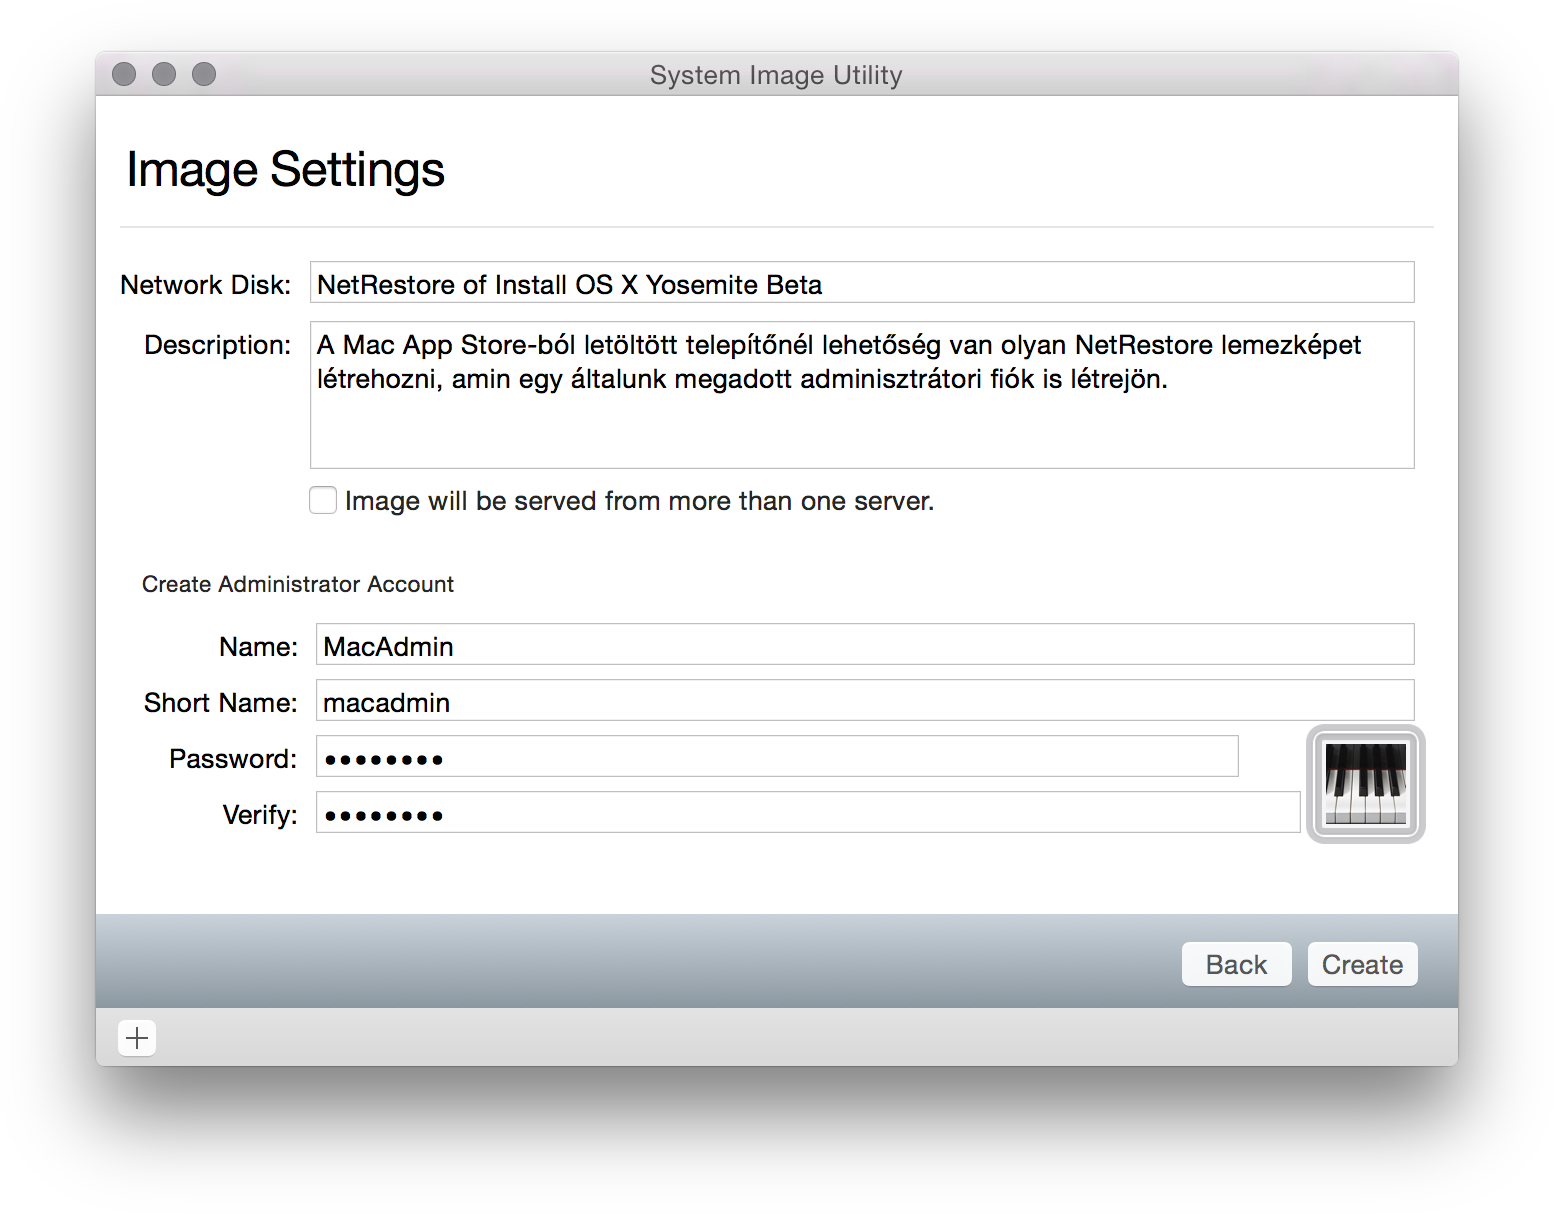Click the plus add button

[x=137, y=1038]
